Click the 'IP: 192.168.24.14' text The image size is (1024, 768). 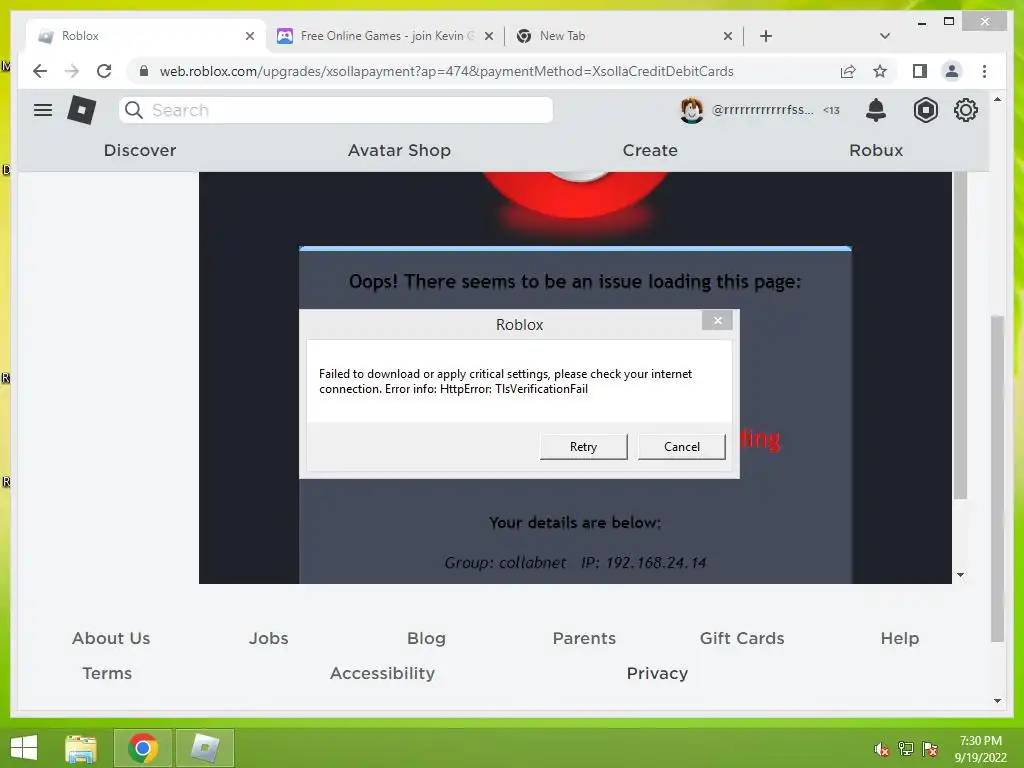point(643,562)
